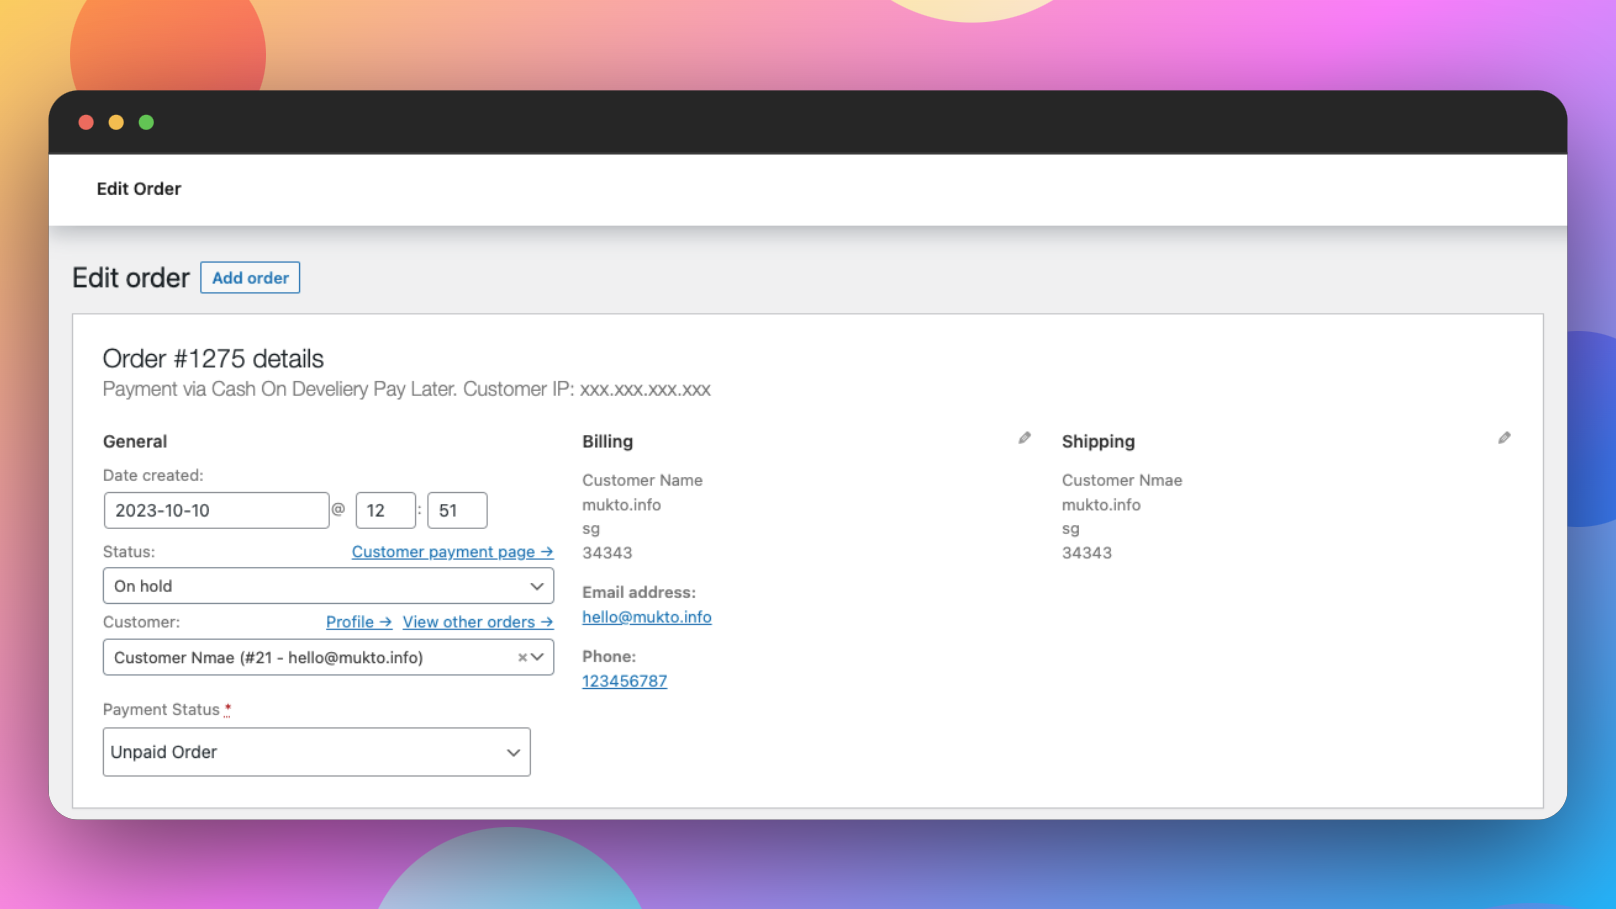Click billing Customer Name text
Screen dimensions: 1616x909
643,481
